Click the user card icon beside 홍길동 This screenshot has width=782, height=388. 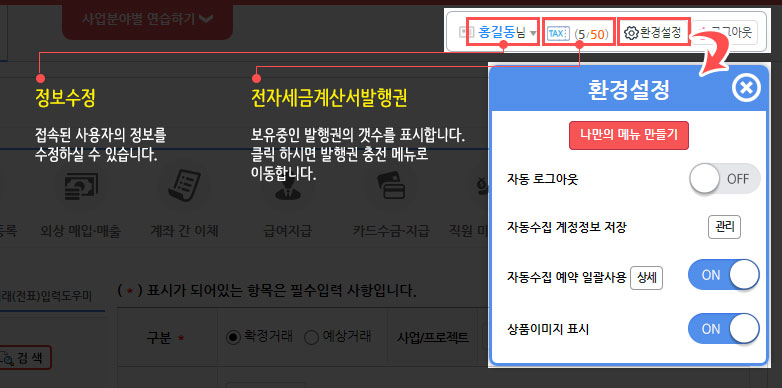[465, 33]
